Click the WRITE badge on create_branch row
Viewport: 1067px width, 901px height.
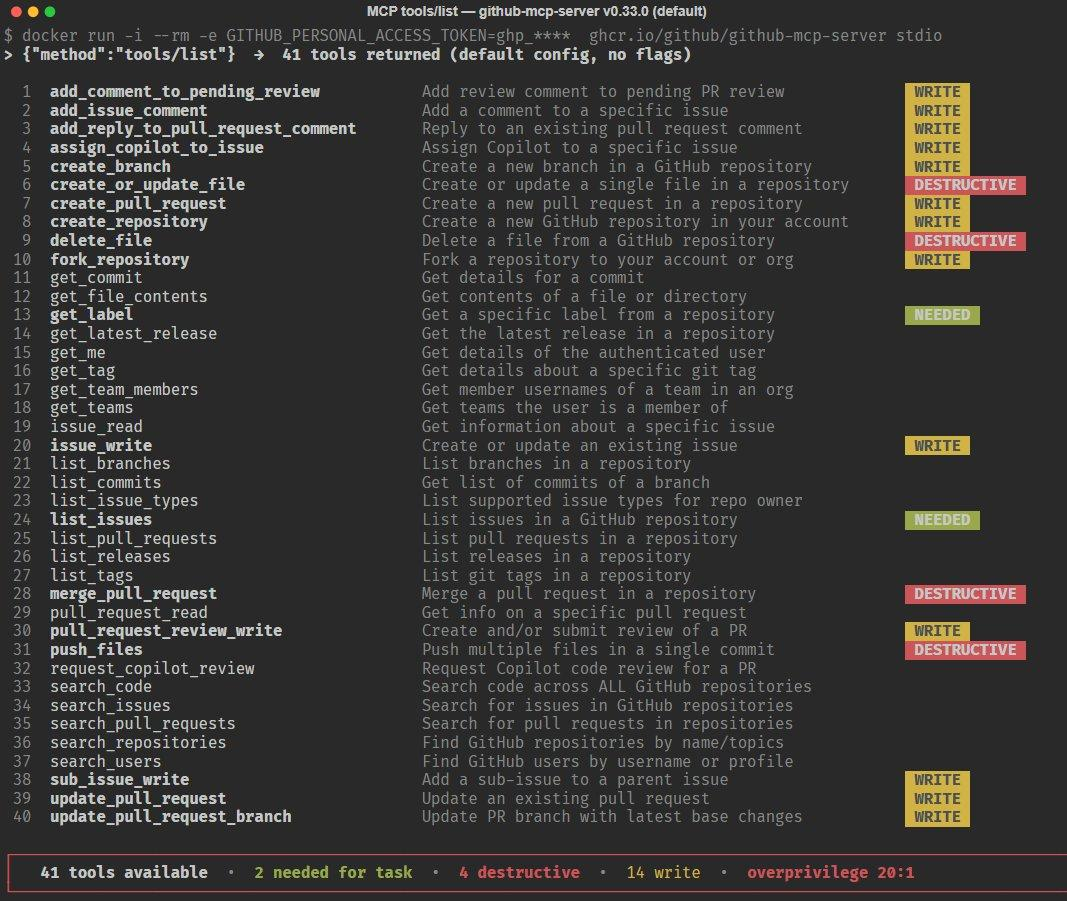tap(937, 167)
